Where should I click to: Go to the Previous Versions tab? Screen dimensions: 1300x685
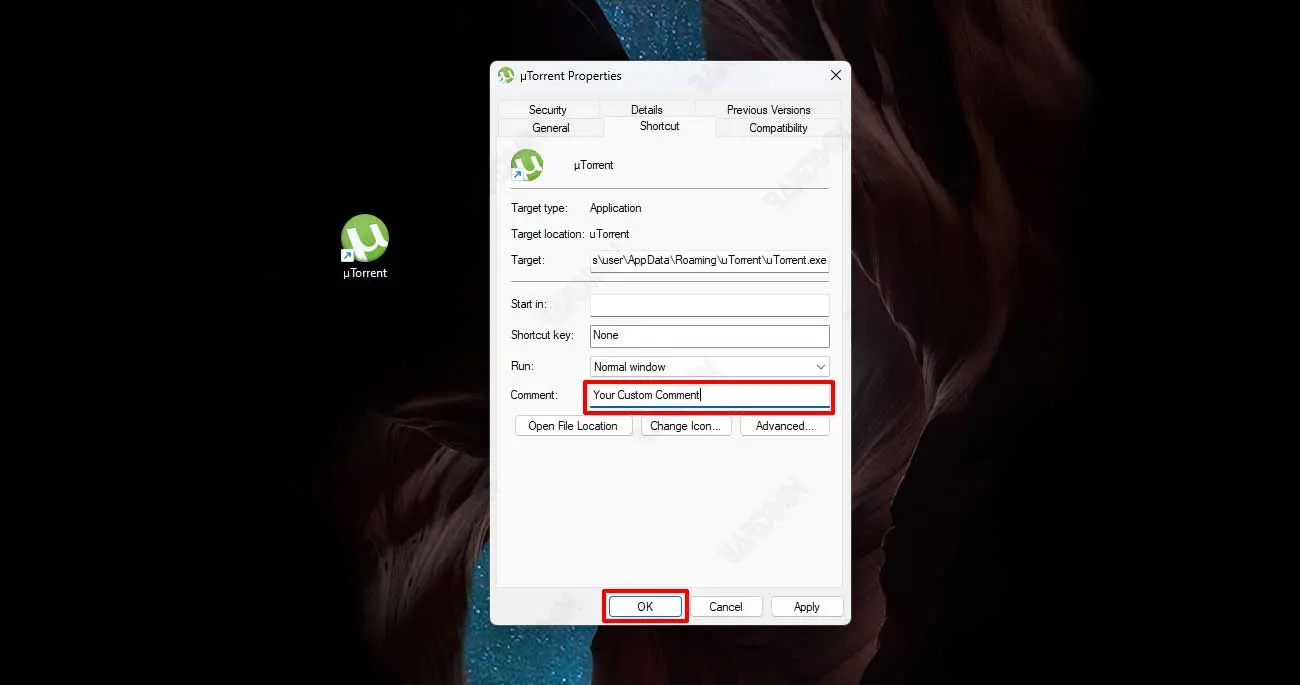[x=768, y=110]
